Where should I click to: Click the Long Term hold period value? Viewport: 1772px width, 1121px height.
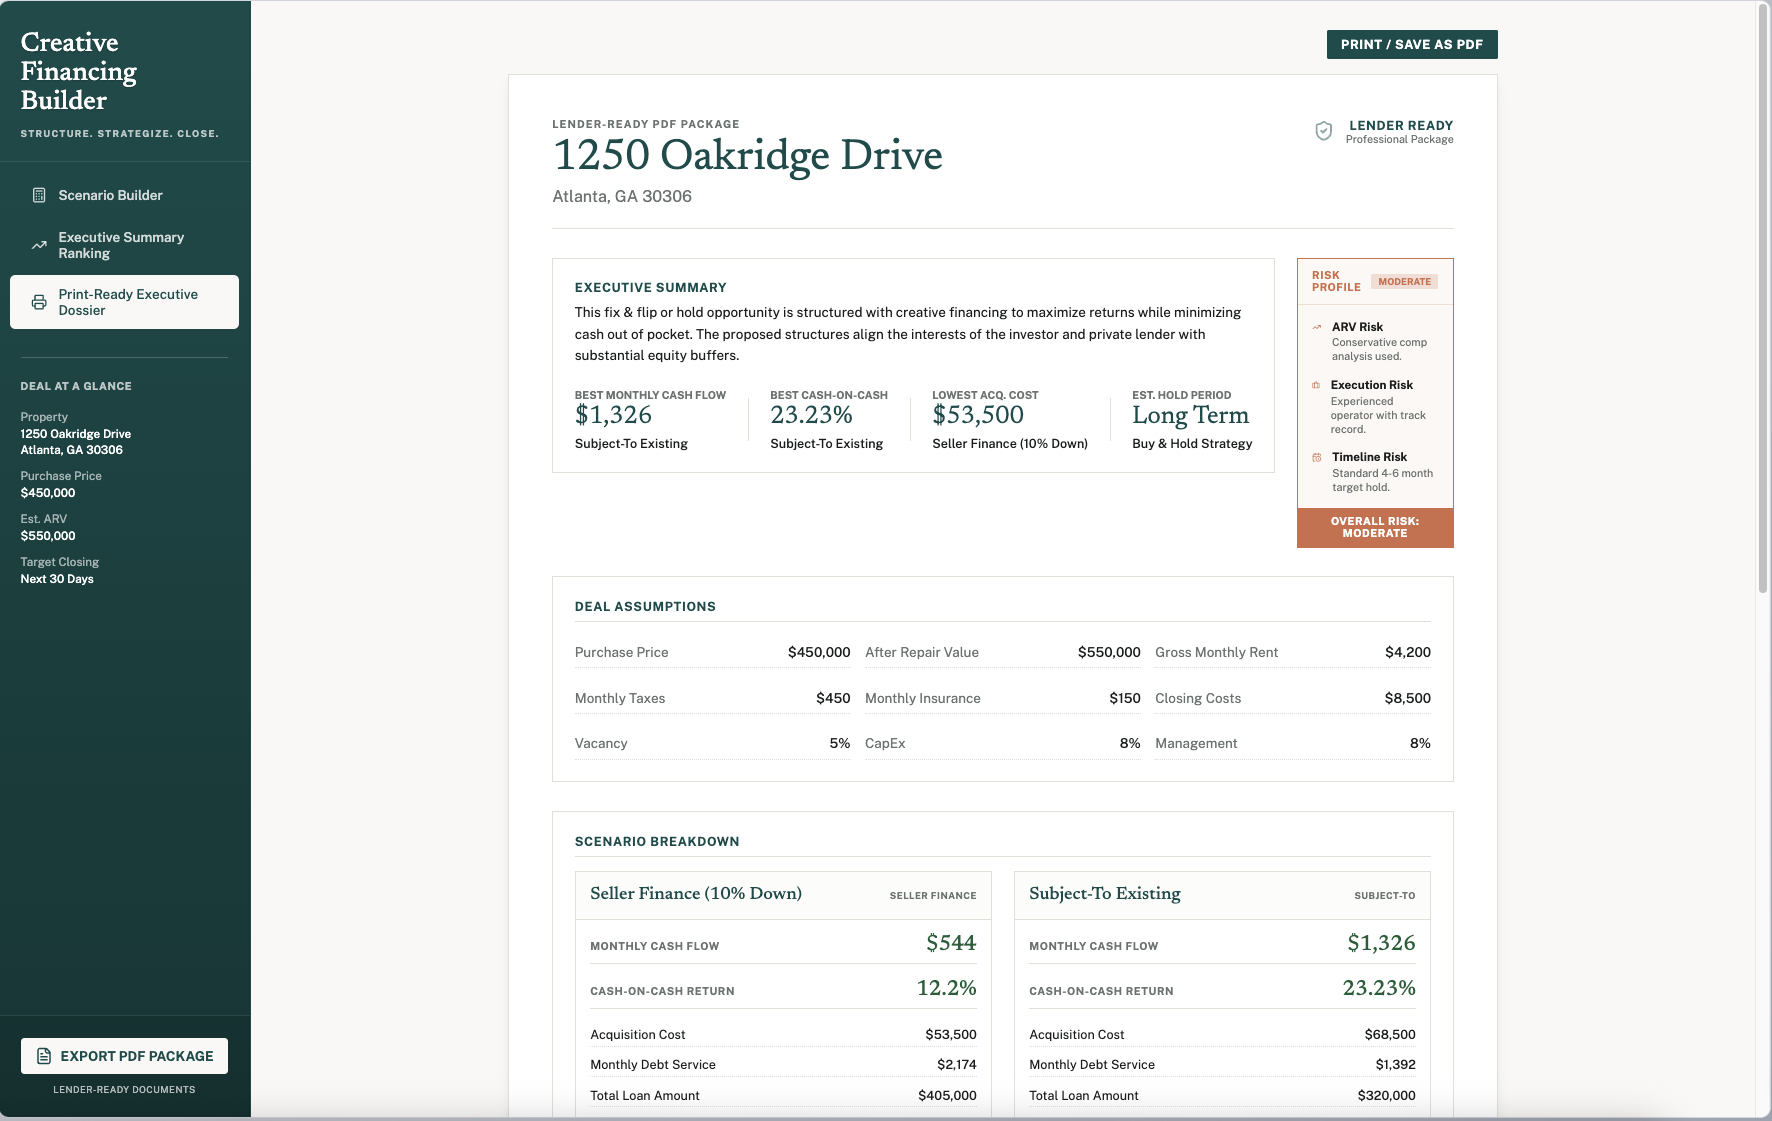click(x=1190, y=415)
